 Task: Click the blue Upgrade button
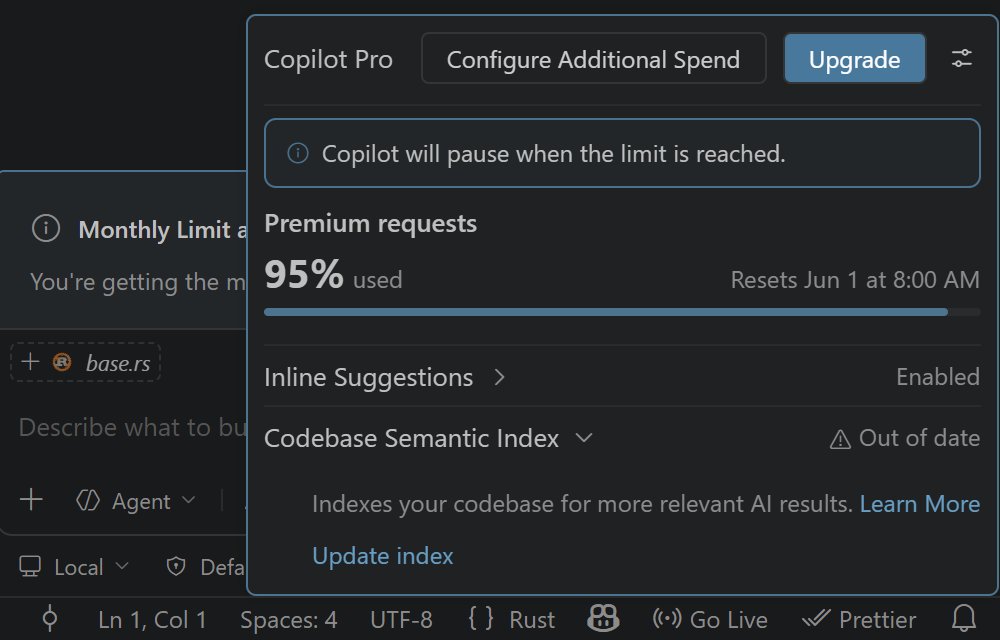pos(854,59)
